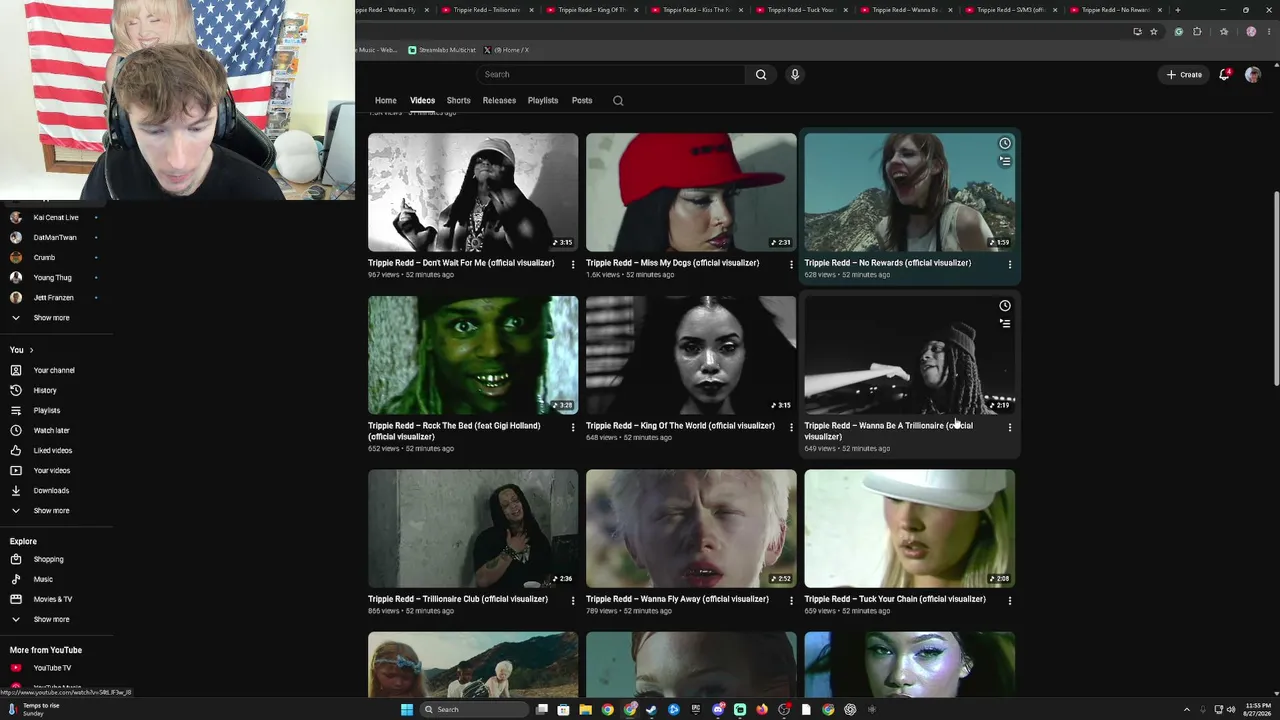Open options menu for Rock The Bed
Image resolution: width=1280 pixels, height=720 pixels.
(x=573, y=427)
